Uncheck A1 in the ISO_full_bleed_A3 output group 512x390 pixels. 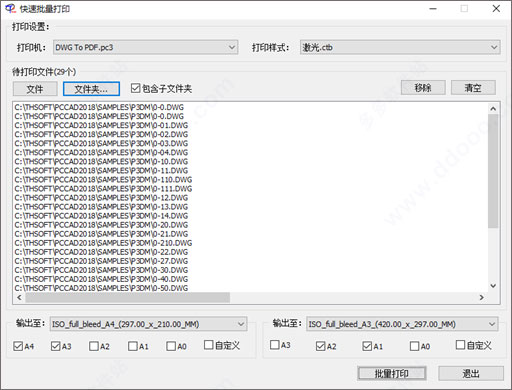click(373, 346)
